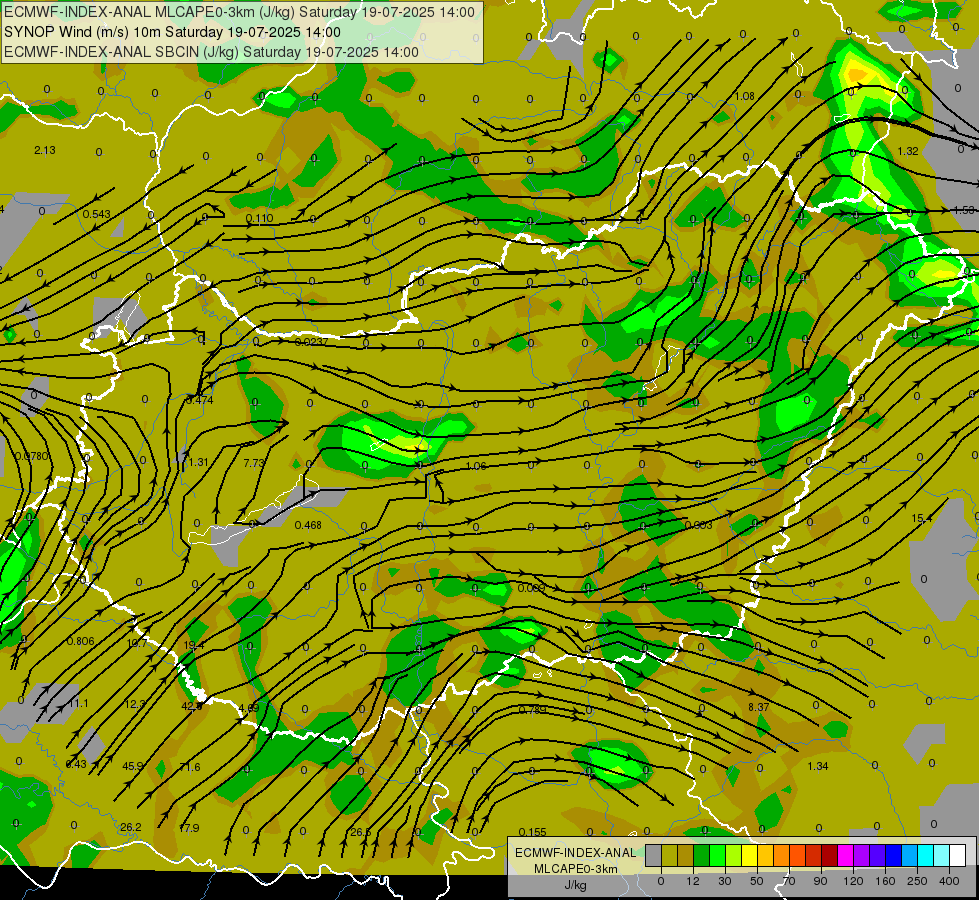This screenshot has height=900, width=979.
Task: Click the MLCAPE0-3km header line at top
Action: pos(240,12)
